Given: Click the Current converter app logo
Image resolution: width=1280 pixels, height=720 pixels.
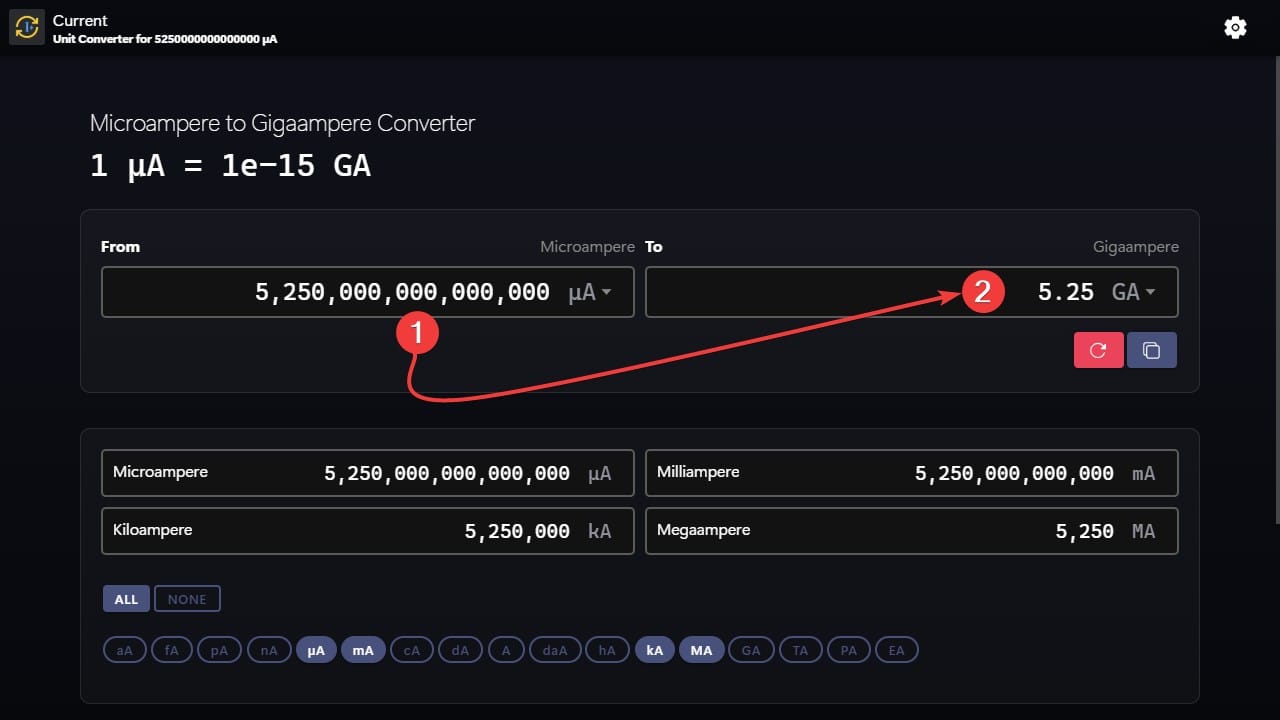Looking at the screenshot, I should (26, 27).
